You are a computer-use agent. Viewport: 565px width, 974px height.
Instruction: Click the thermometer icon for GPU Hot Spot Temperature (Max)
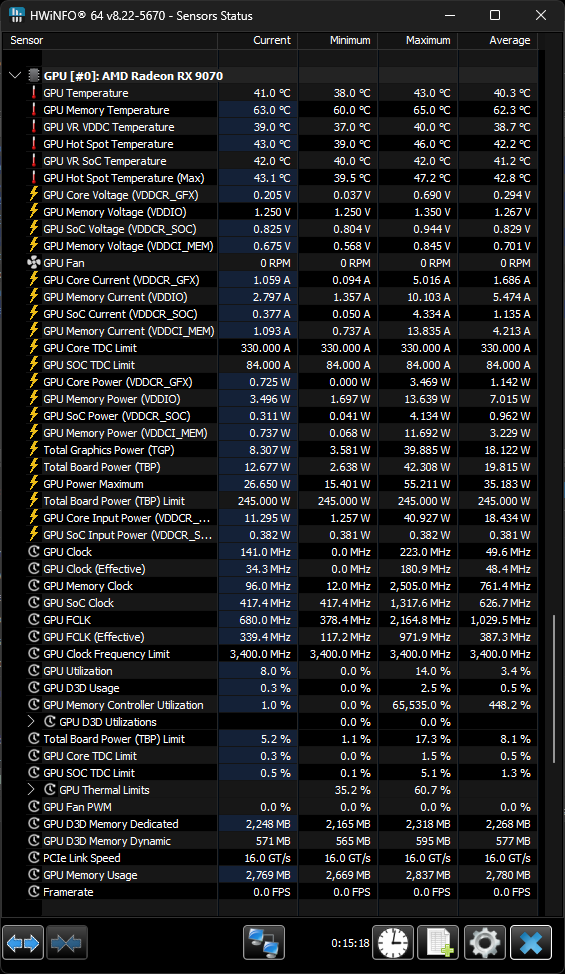pyautogui.click(x=34, y=178)
